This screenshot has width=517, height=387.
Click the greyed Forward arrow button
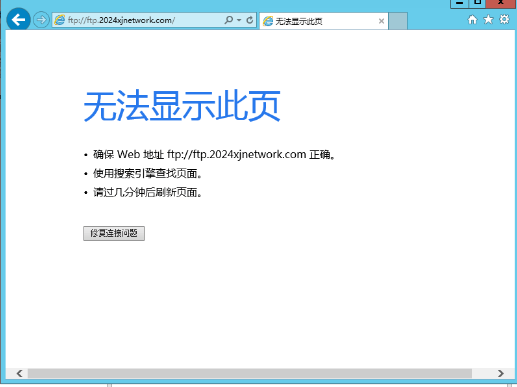41,20
